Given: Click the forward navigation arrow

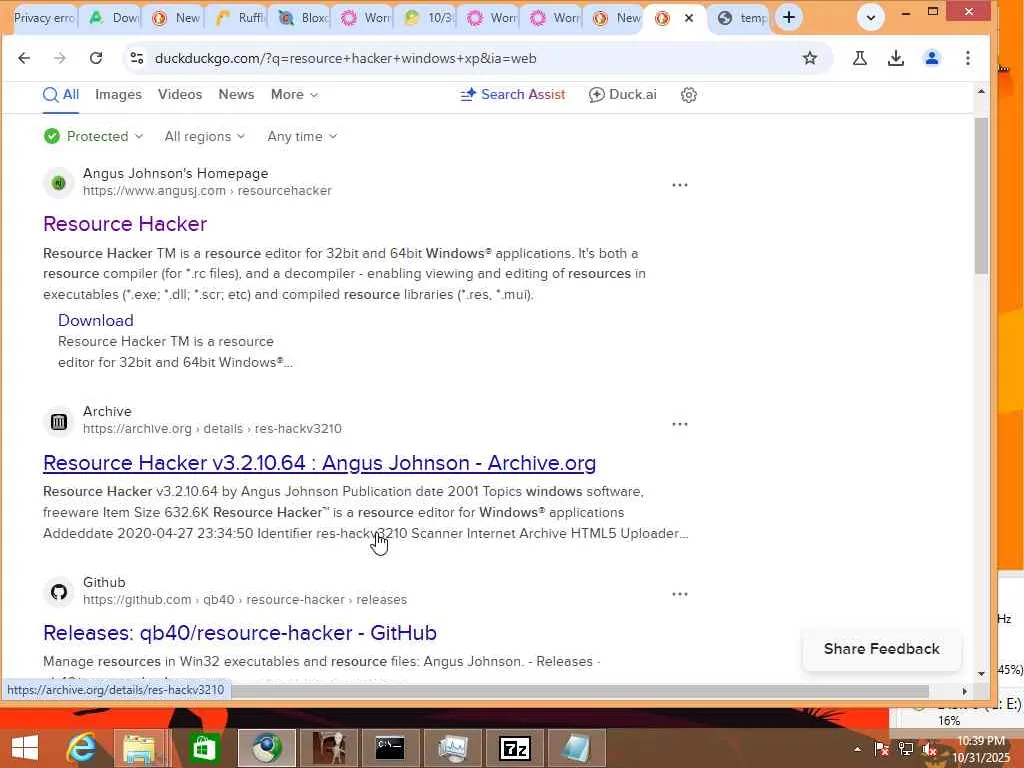Looking at the screenshot, I should tap(60, 58).
